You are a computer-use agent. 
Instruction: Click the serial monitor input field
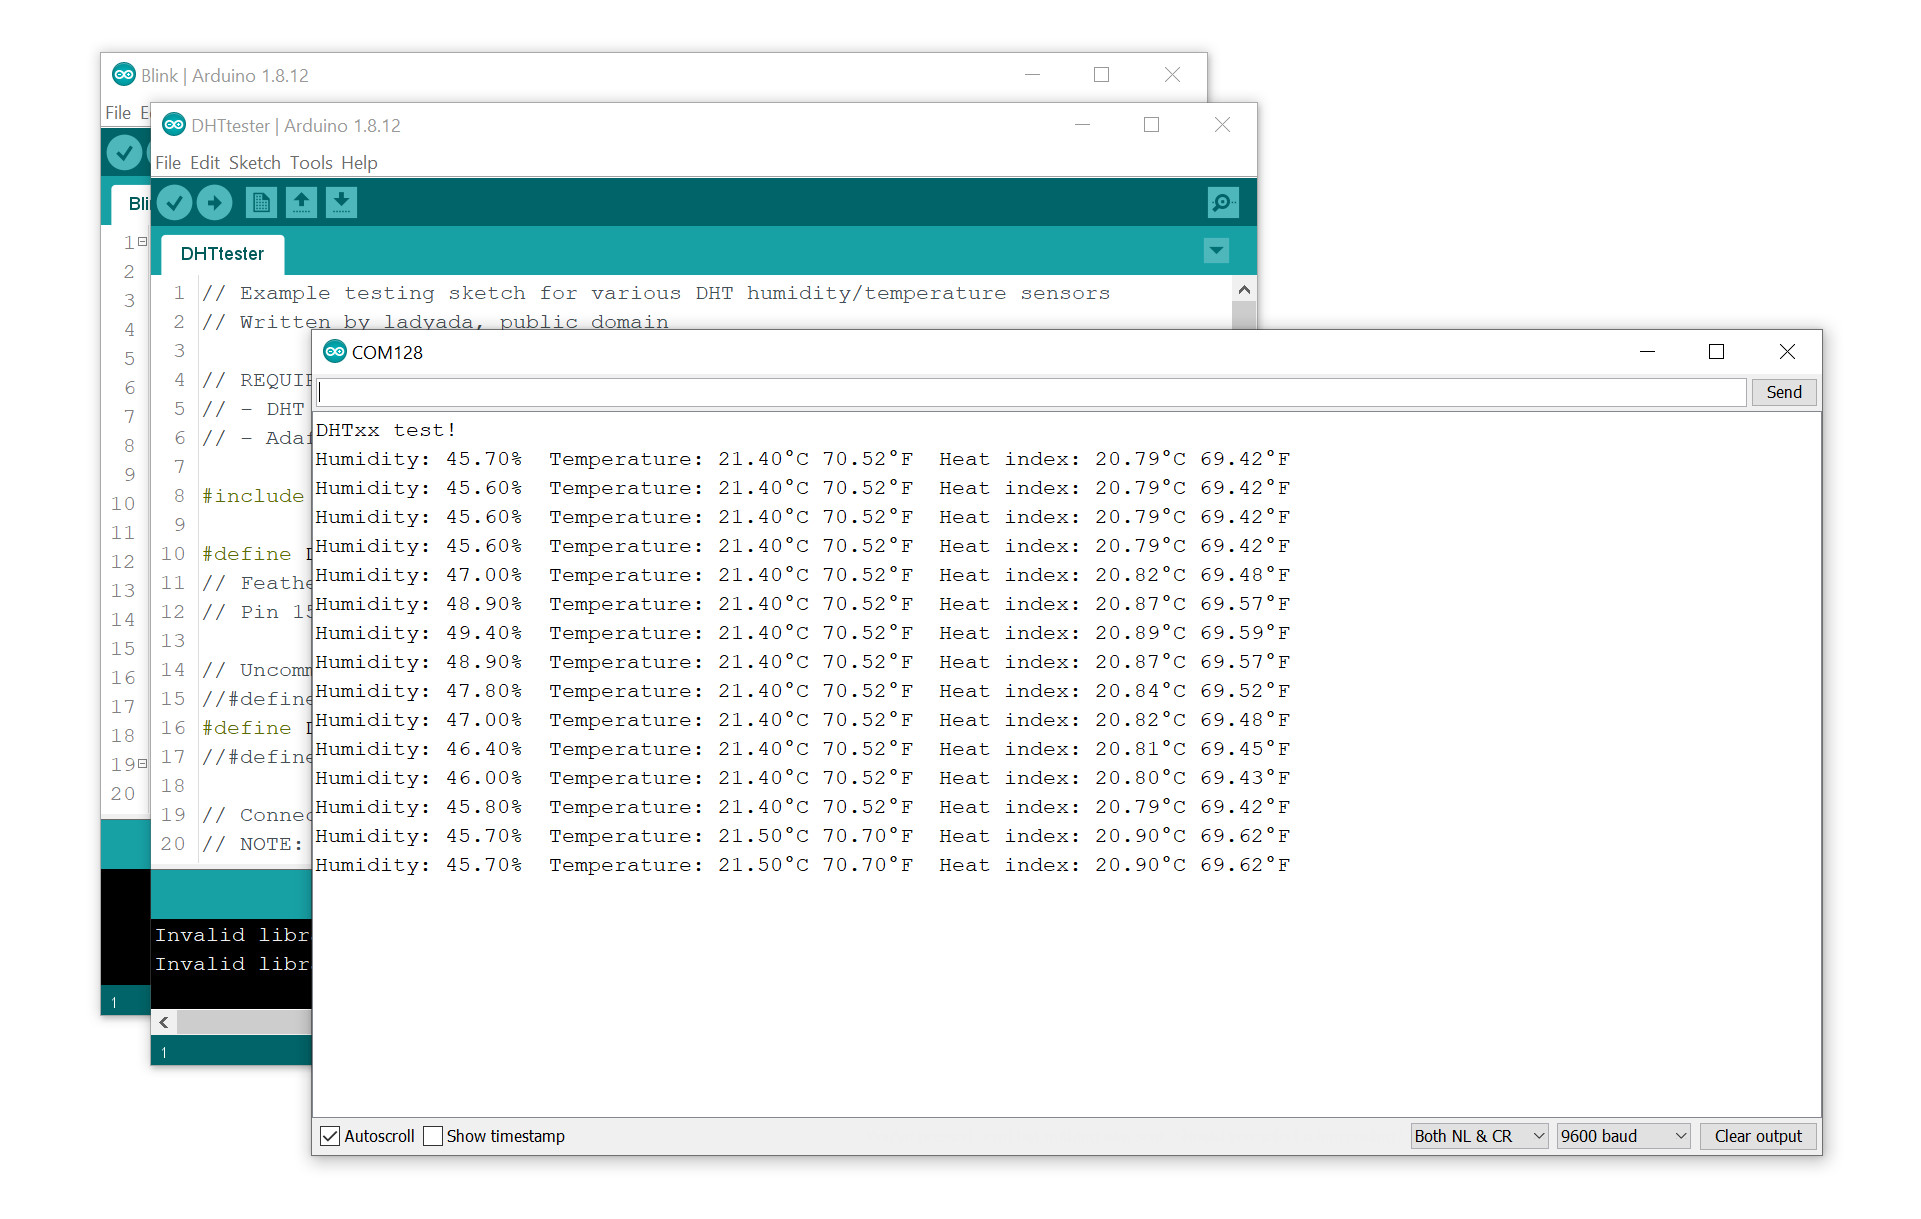(1031, 392)
